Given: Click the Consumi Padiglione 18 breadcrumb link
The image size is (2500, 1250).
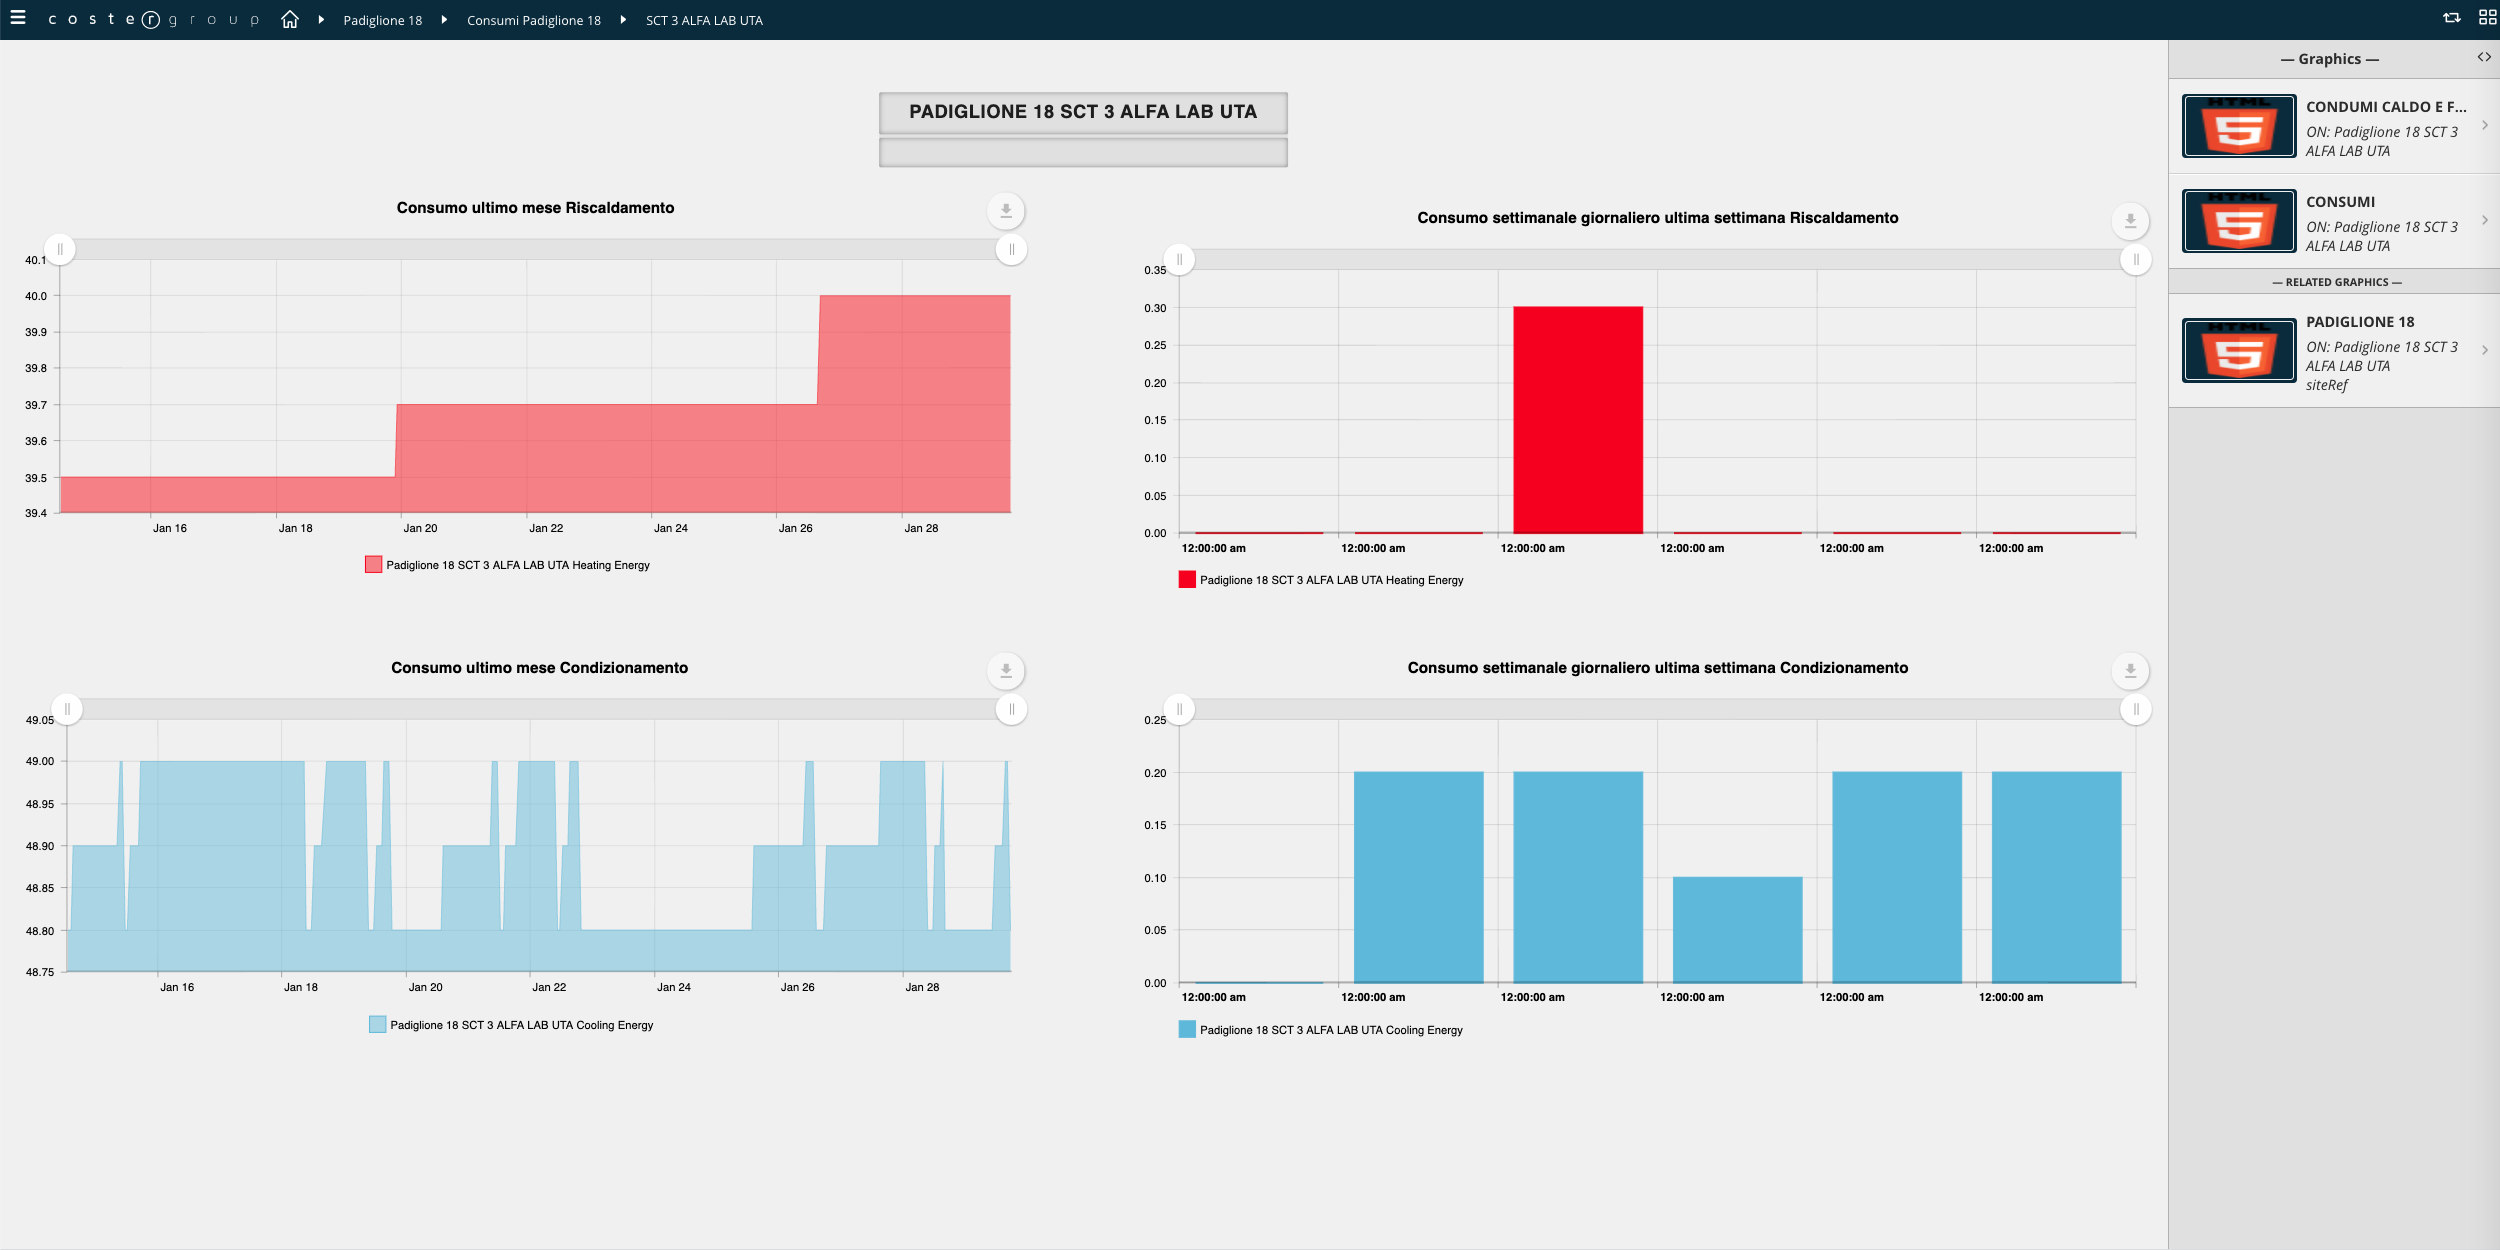Looking at the screenshot, I should 534,18.
